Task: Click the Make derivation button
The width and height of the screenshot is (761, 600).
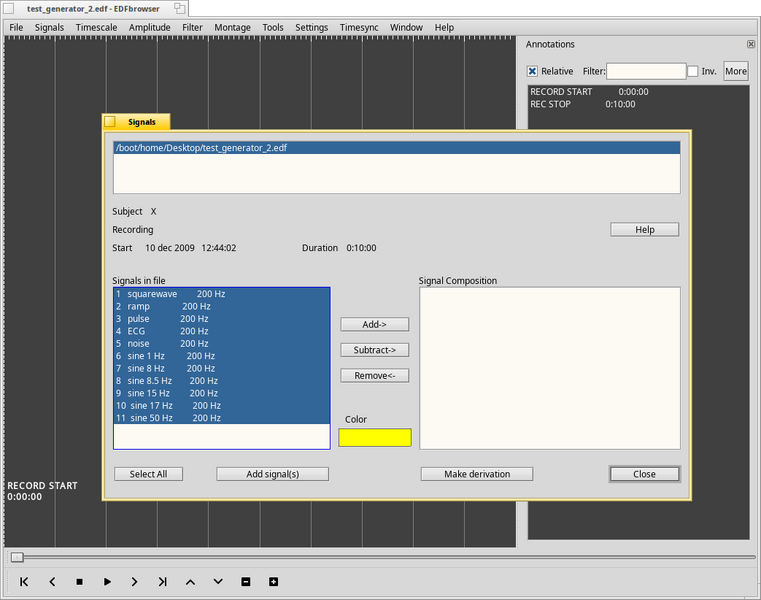Action: click(477, 474)
